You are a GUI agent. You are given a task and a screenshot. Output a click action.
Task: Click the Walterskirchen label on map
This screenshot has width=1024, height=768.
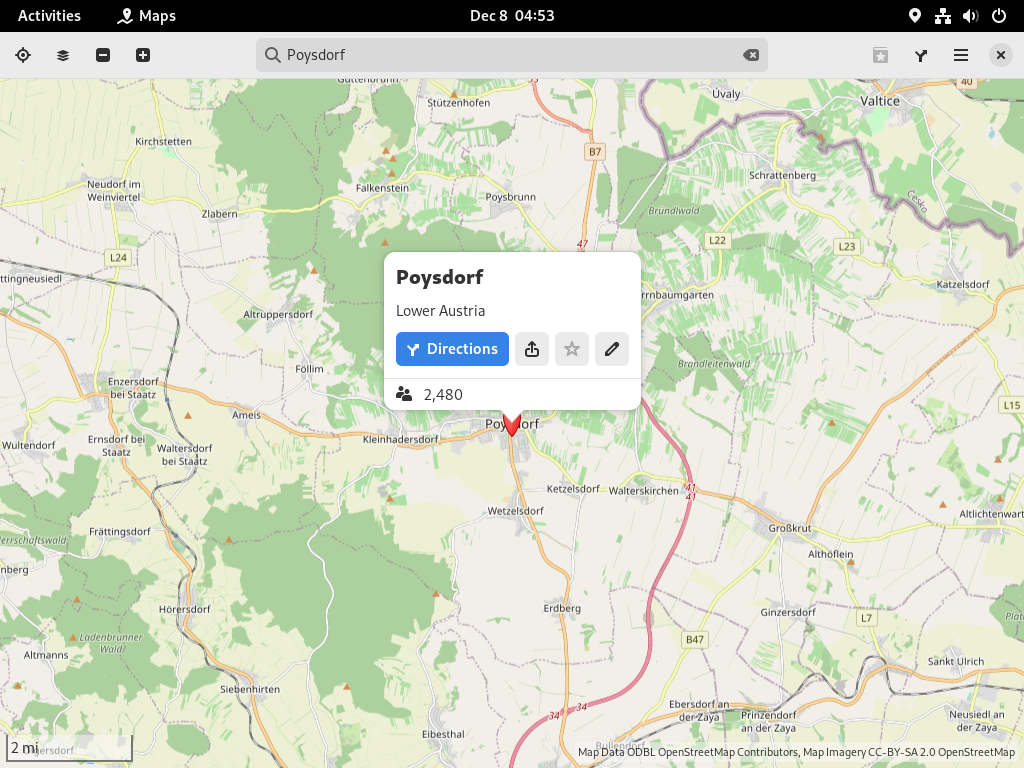[x=644, y=490]
